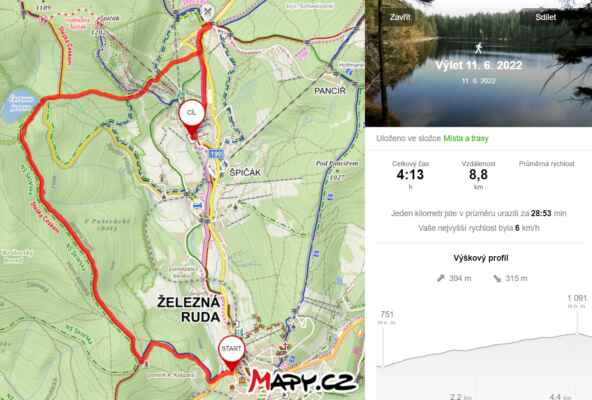Viewport: 592px width, 400px height.
Task: Share the trip using Sdílet
Action: click(546, 17)
